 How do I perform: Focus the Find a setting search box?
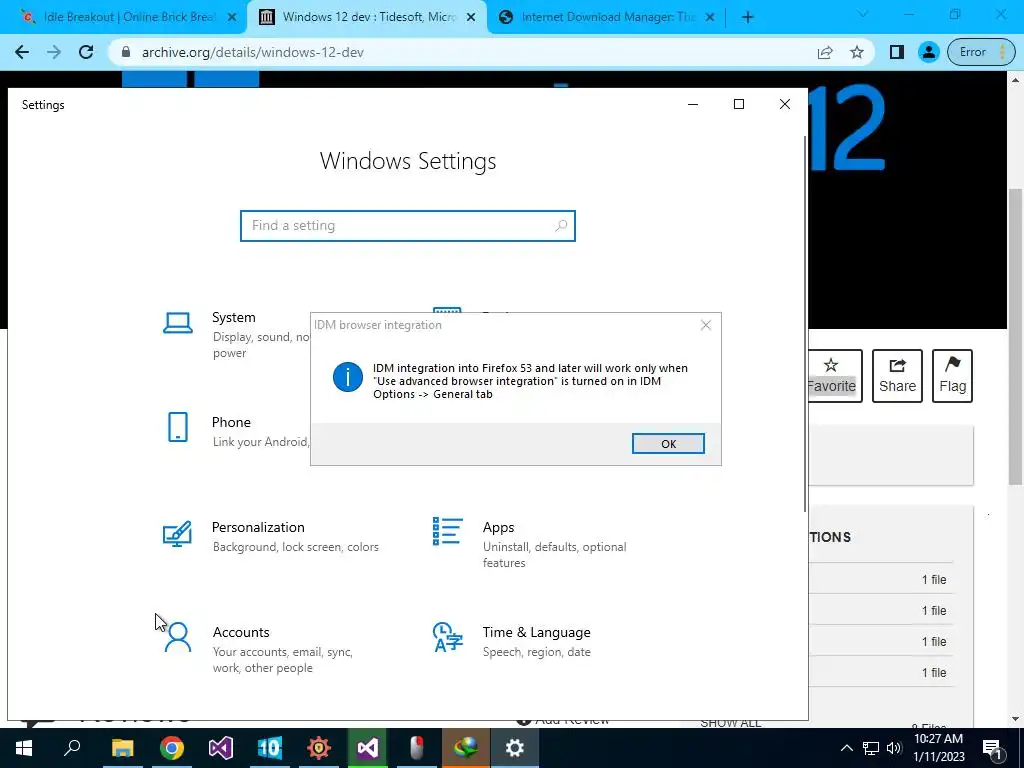408,226
